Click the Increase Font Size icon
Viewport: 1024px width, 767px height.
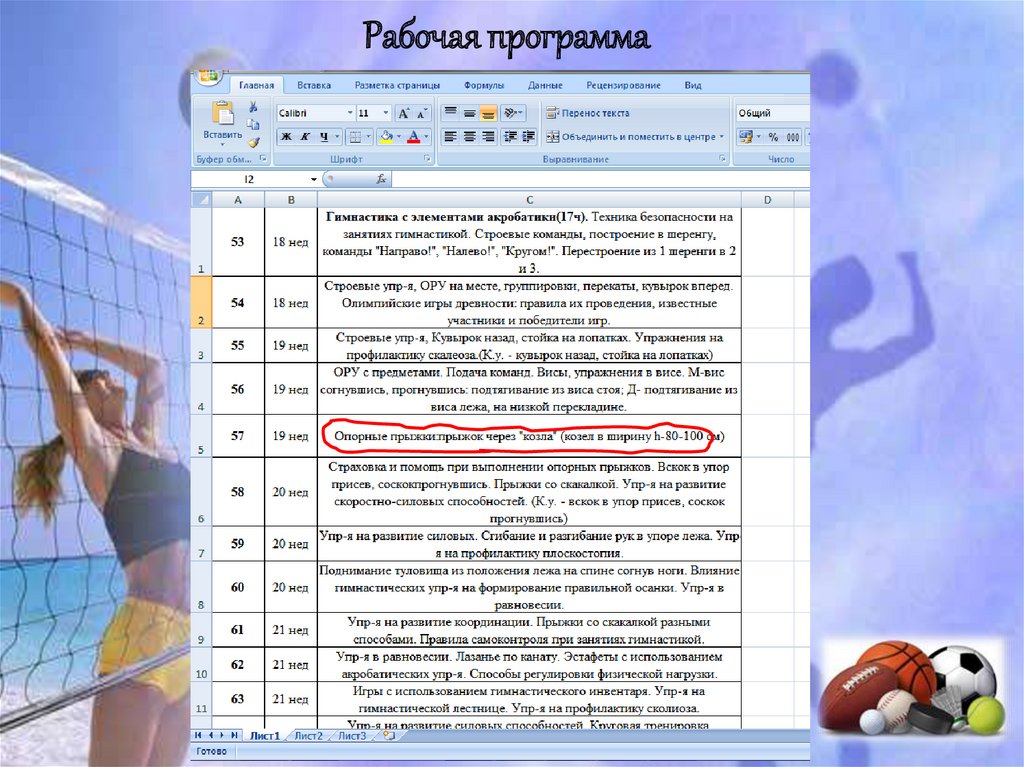[404, 114]
